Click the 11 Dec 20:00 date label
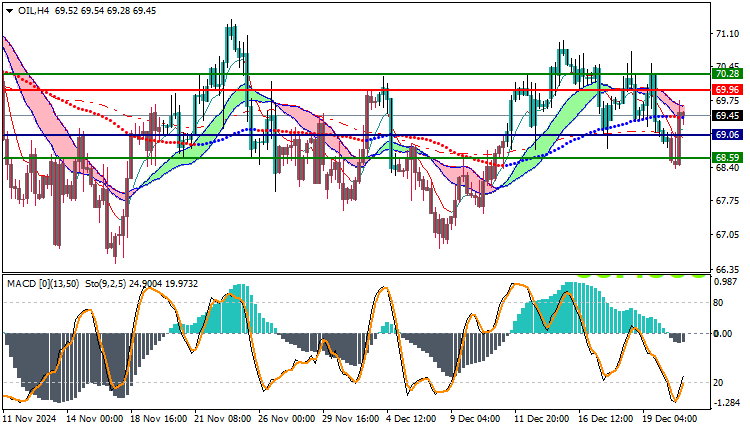The width and height of the screenshot is (750, 430). click(x=542, y=419)
